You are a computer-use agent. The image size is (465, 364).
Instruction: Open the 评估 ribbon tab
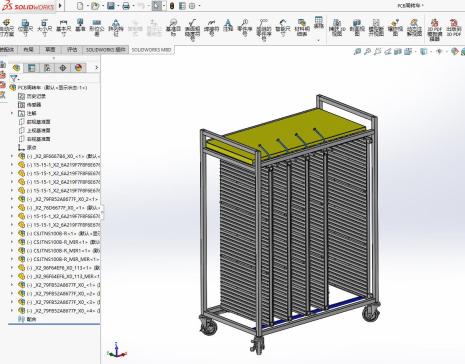tap(72, 50)
